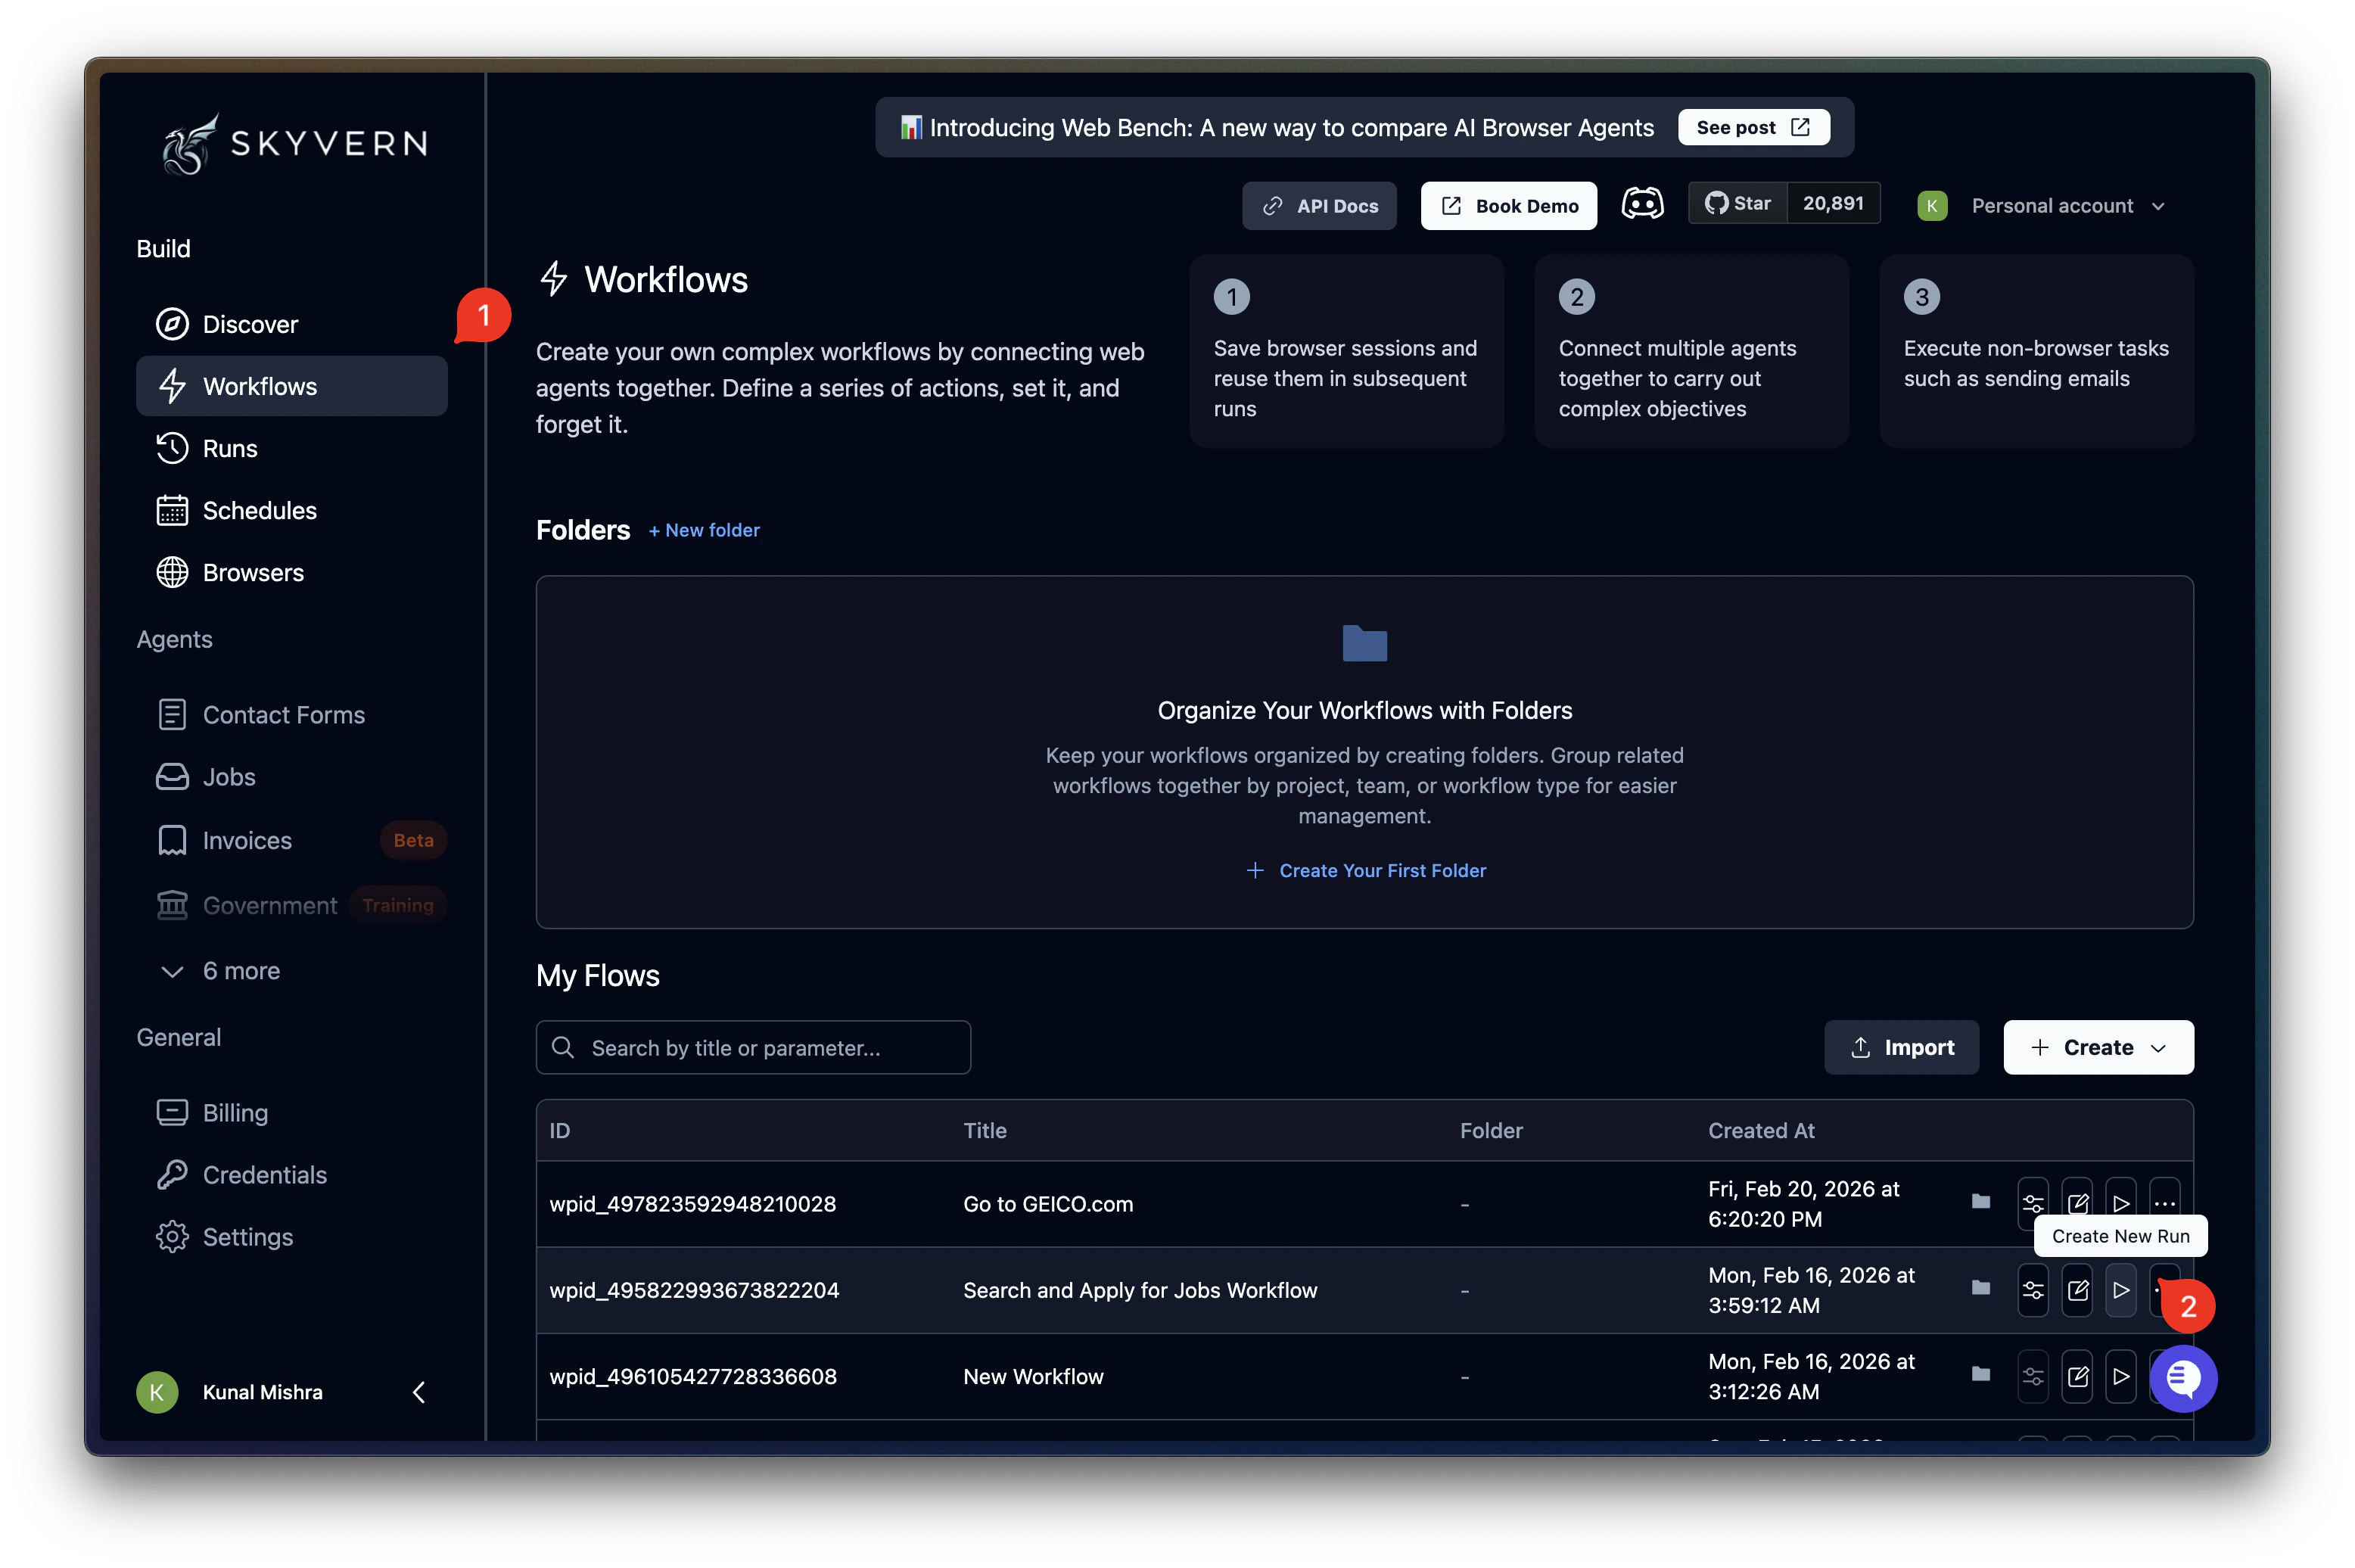
Task: Open the Invoices Beta agent
Action: (246, 840)
